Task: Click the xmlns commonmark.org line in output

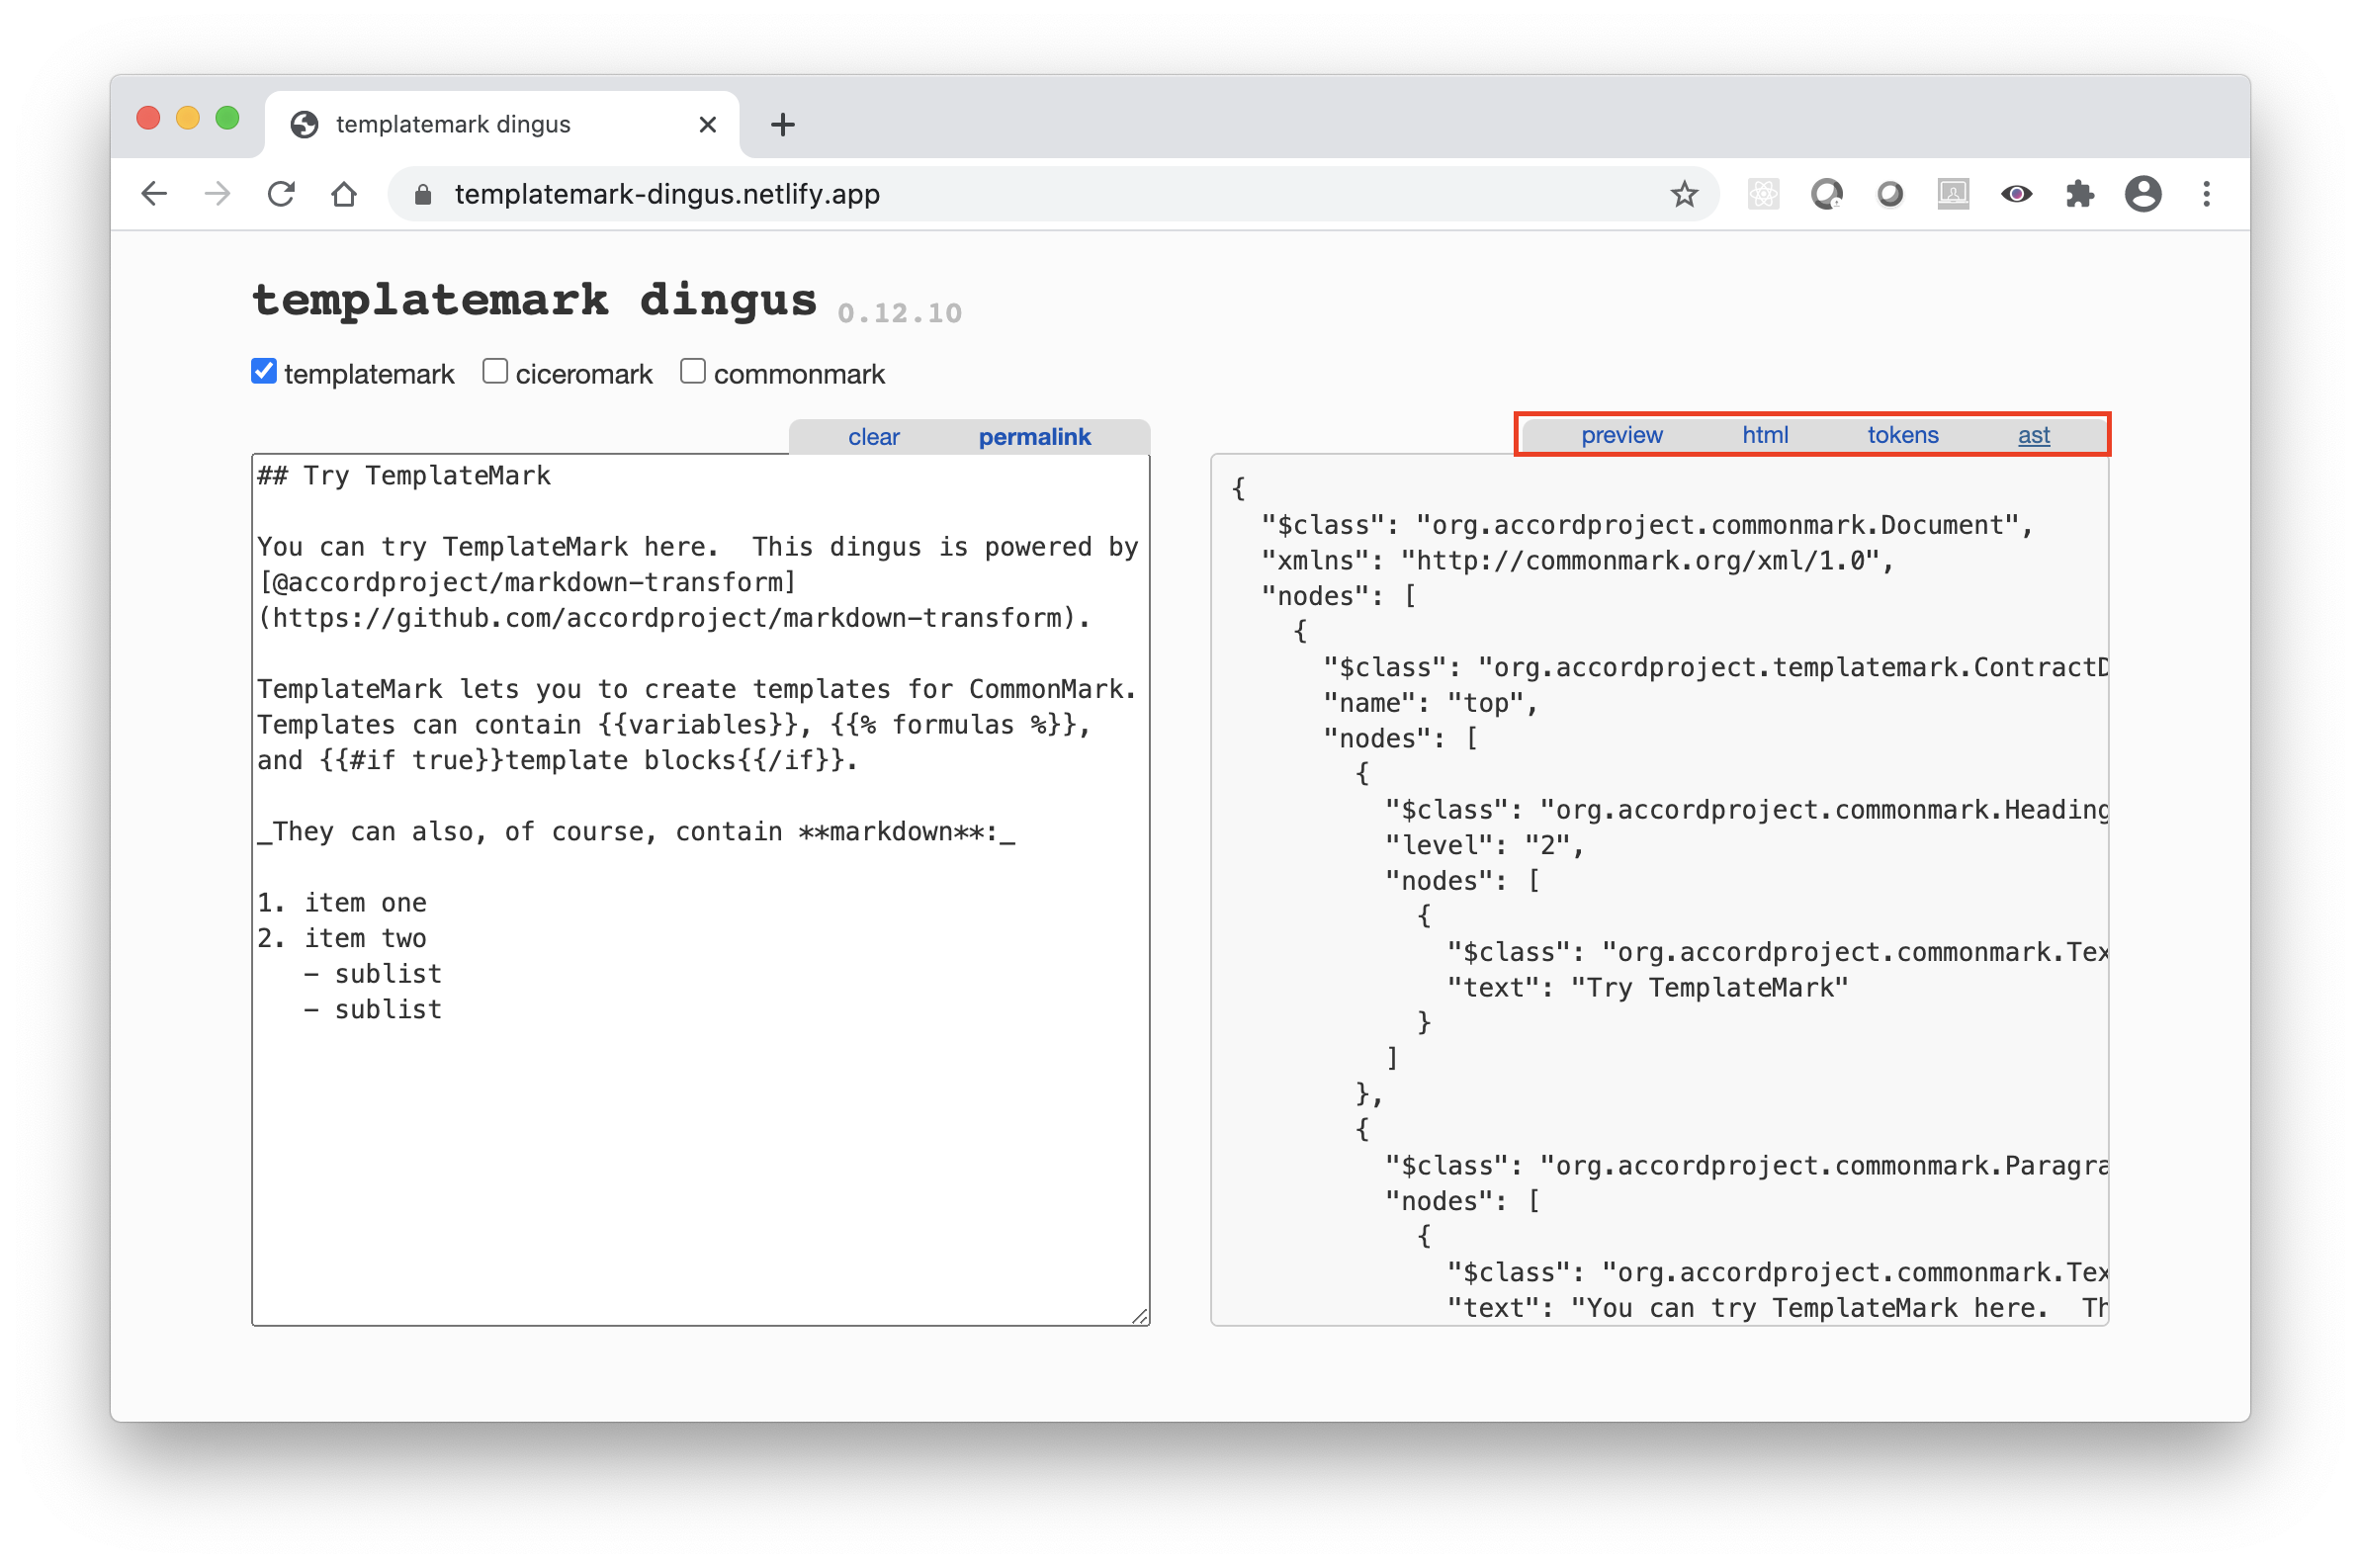Action: (x=1578, y=560)
